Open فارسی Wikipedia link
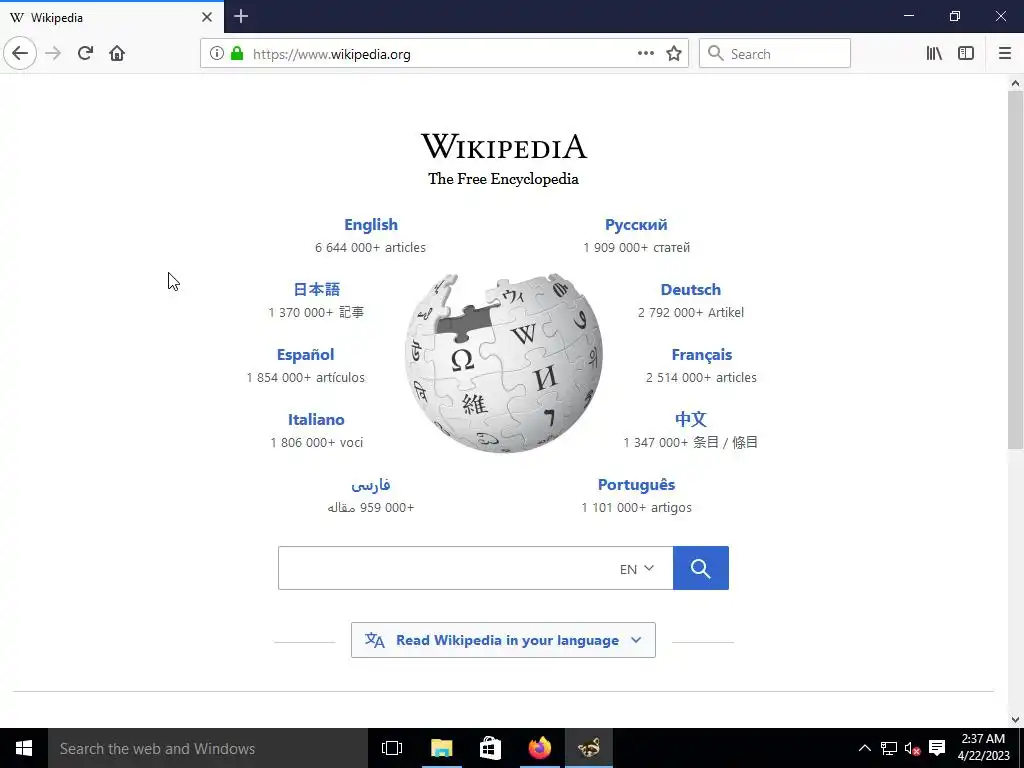 [x=370, y=485]
